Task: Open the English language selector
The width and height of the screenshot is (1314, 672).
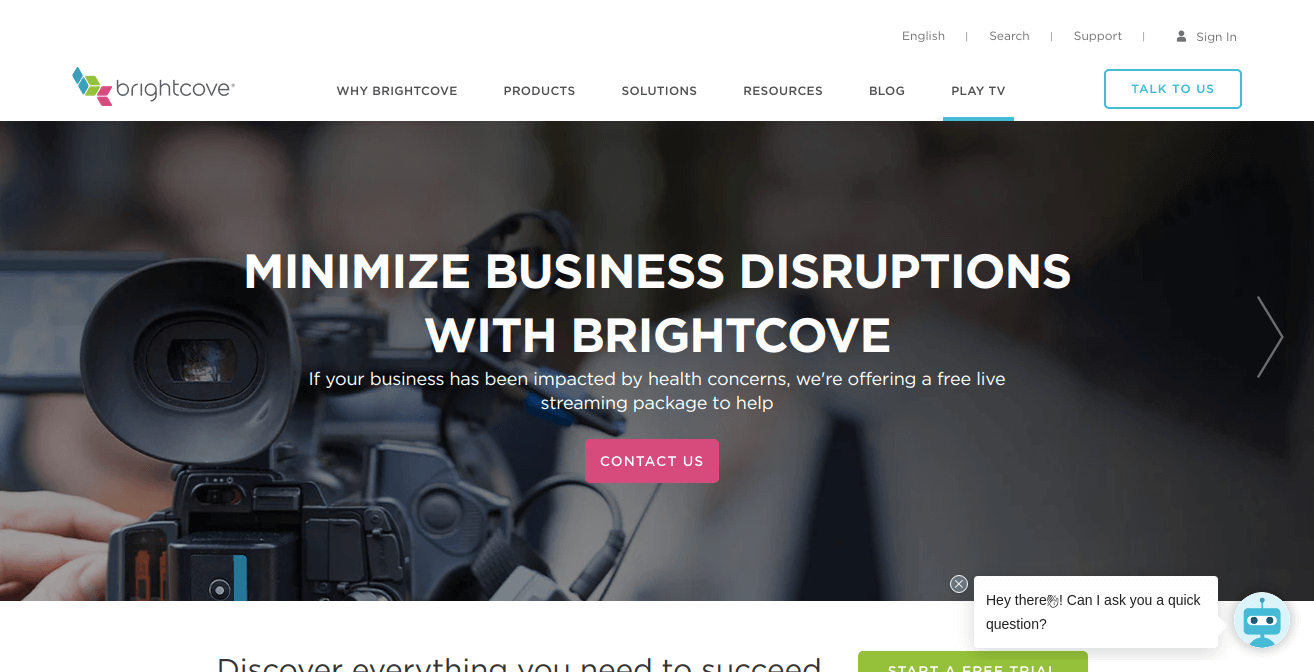Action: click(x=923, y=36)
